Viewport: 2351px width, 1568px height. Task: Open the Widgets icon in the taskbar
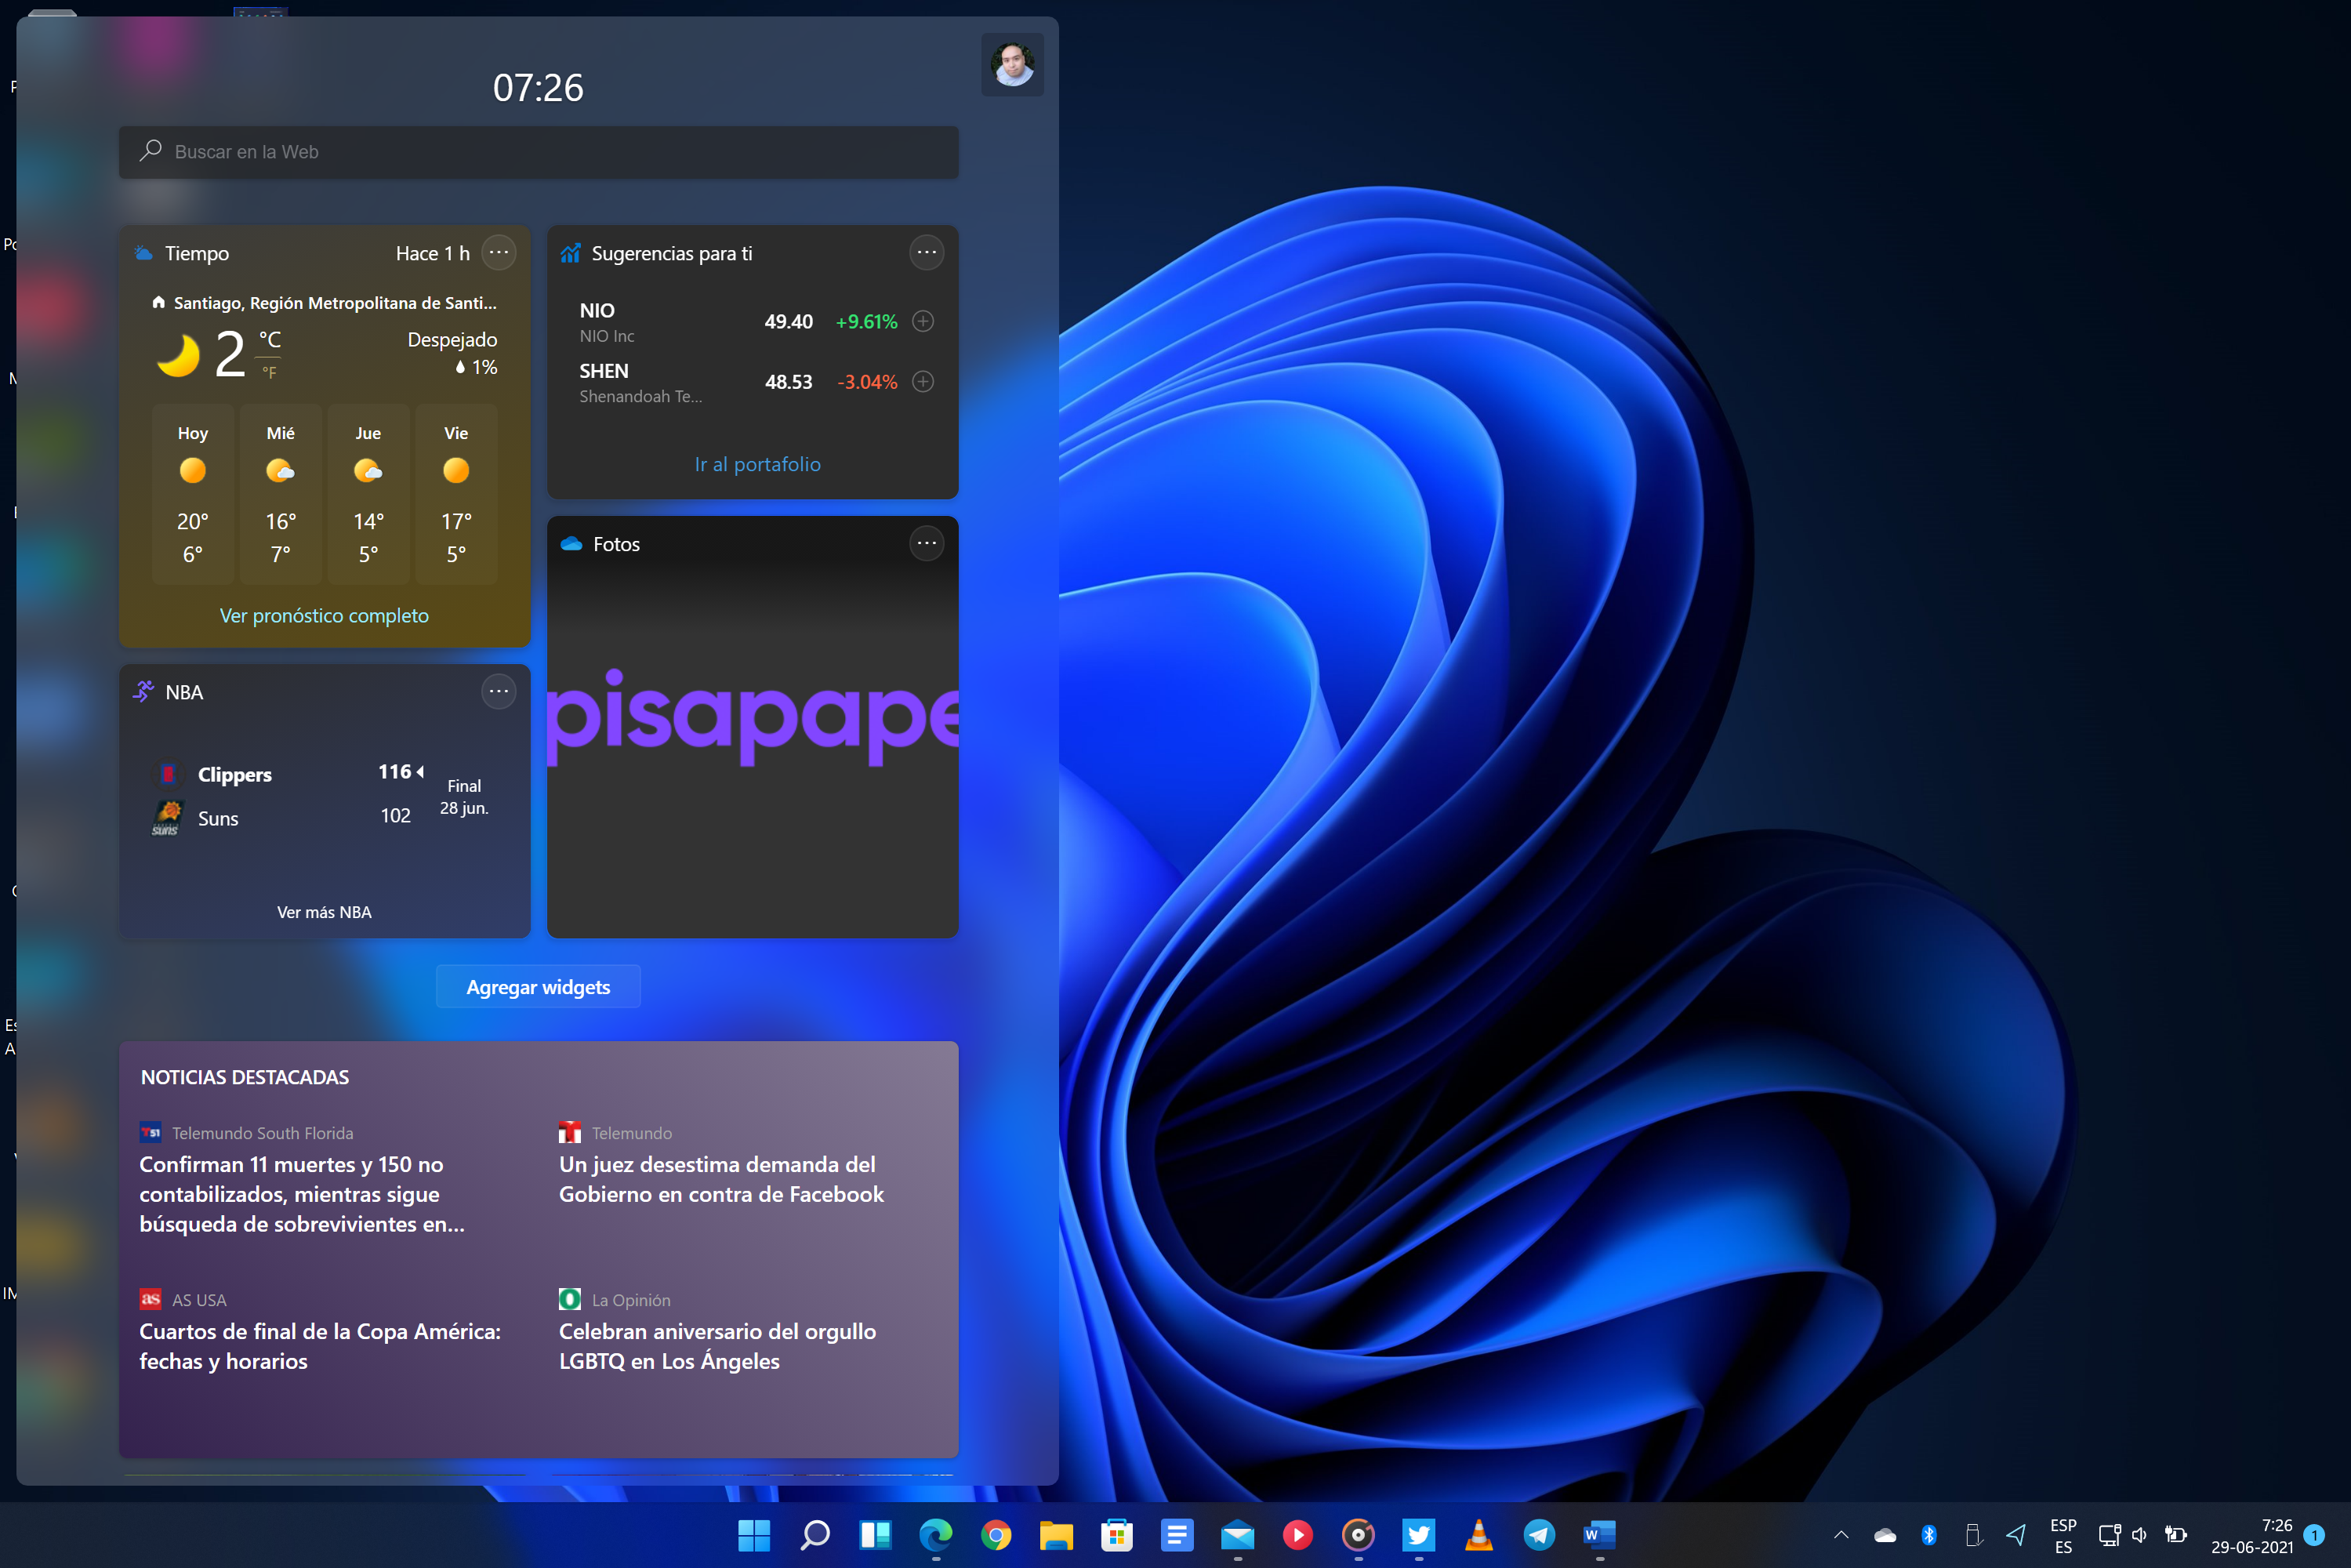click(875, 1534)
